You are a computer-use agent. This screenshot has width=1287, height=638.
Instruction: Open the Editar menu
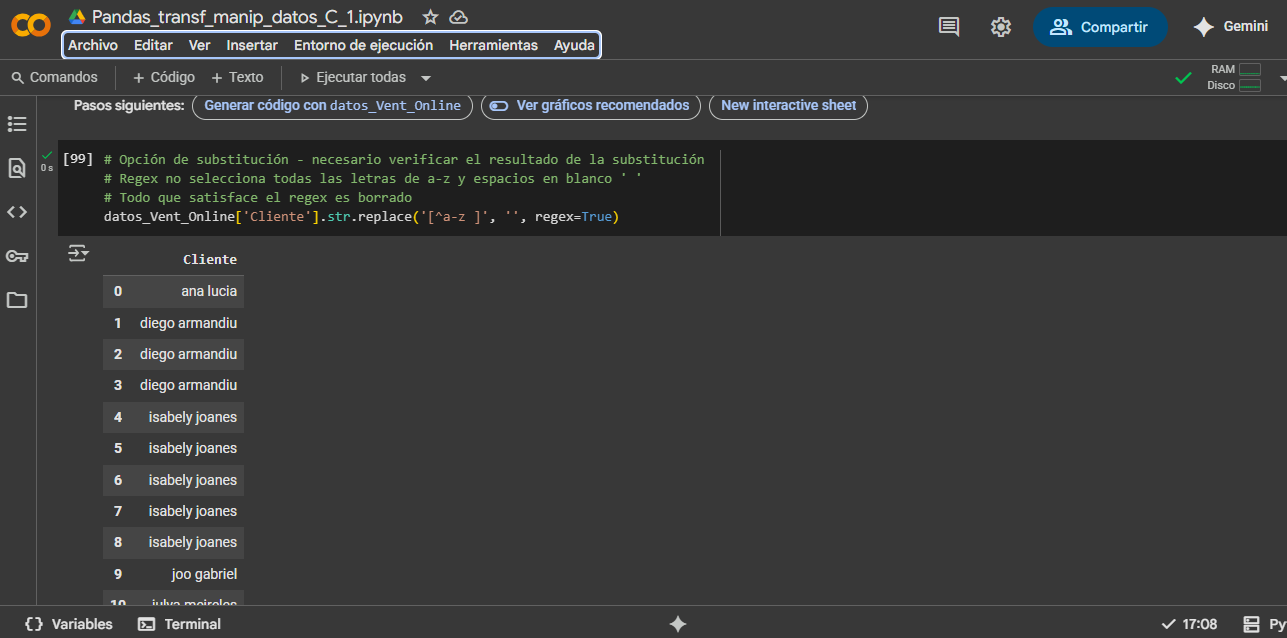click(153, 45)
